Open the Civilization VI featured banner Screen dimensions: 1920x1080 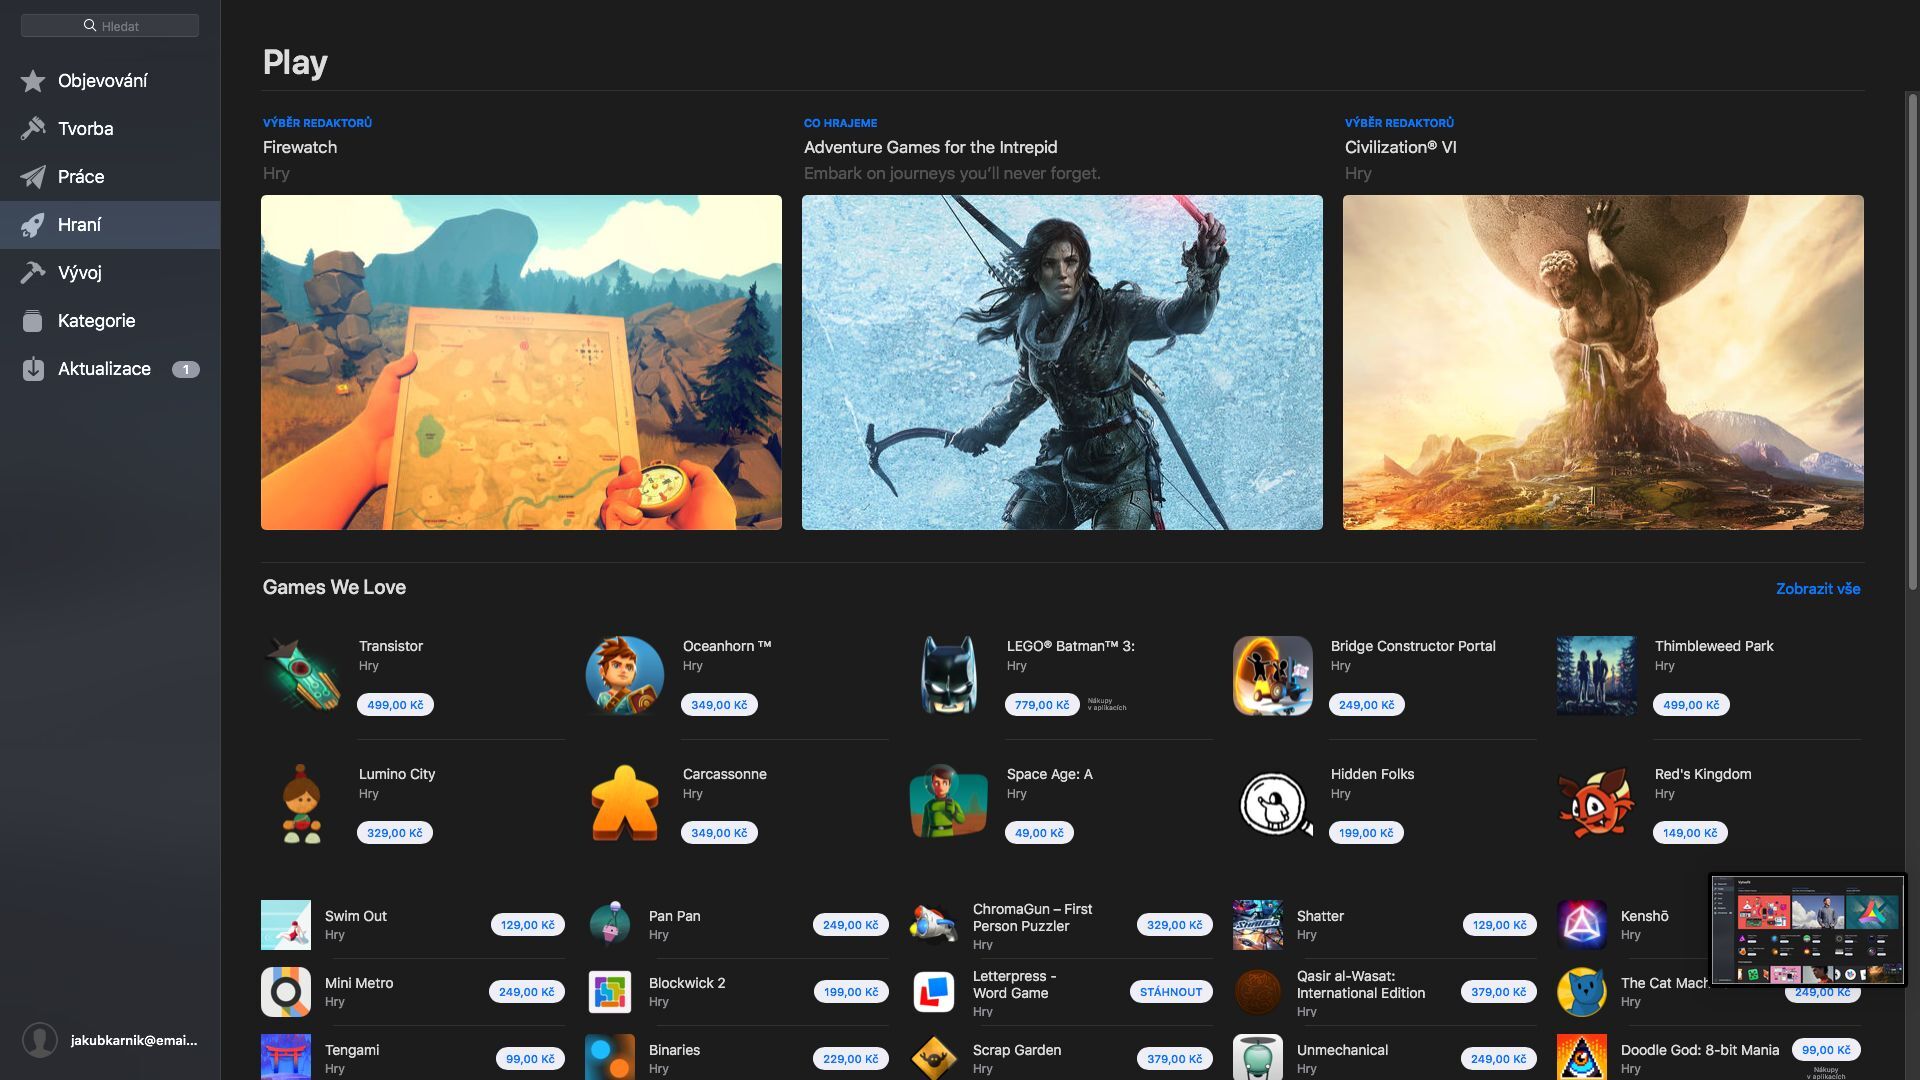point(1603,362)
